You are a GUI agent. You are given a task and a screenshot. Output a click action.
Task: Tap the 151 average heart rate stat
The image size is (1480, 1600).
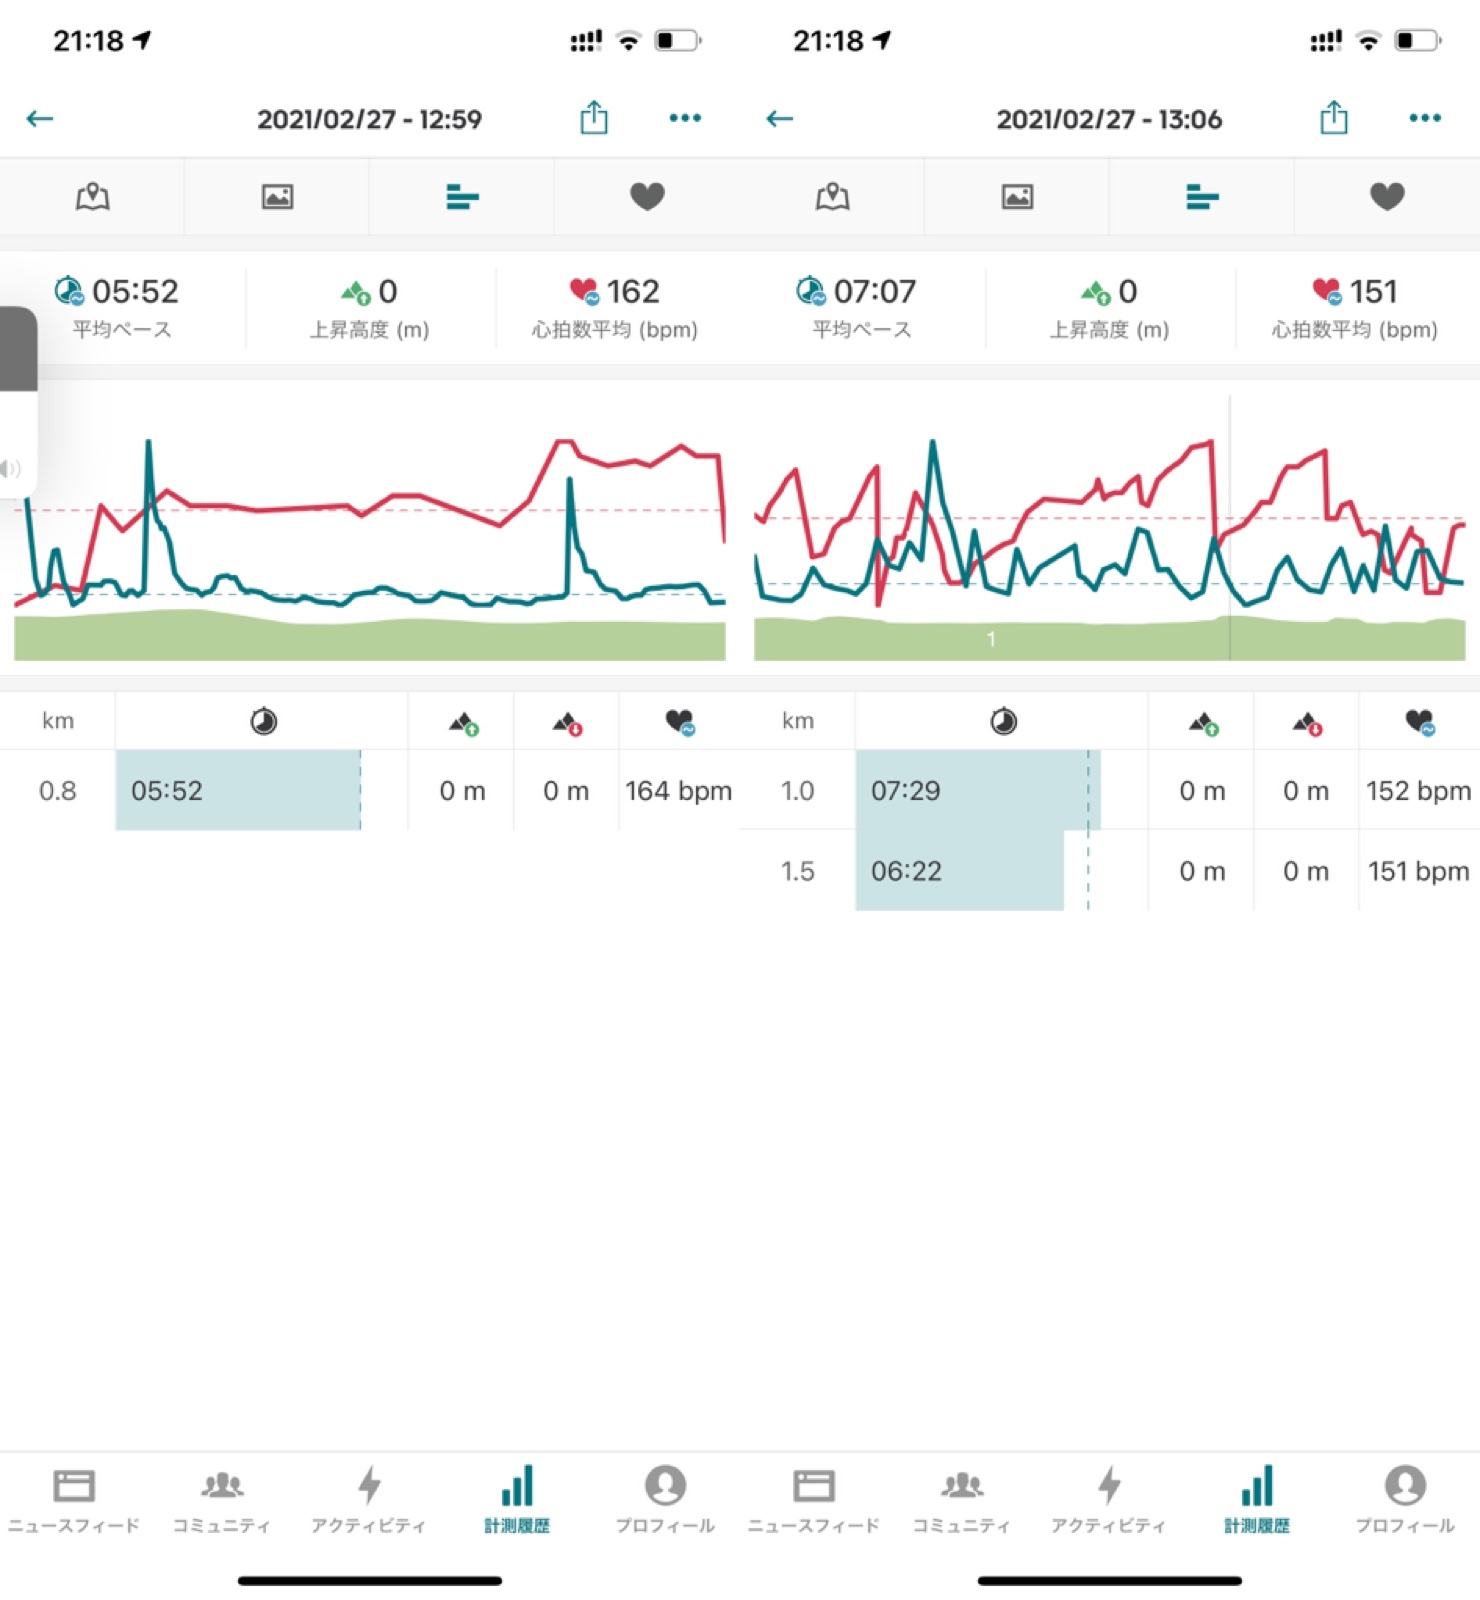click(x=1355, y=306)
